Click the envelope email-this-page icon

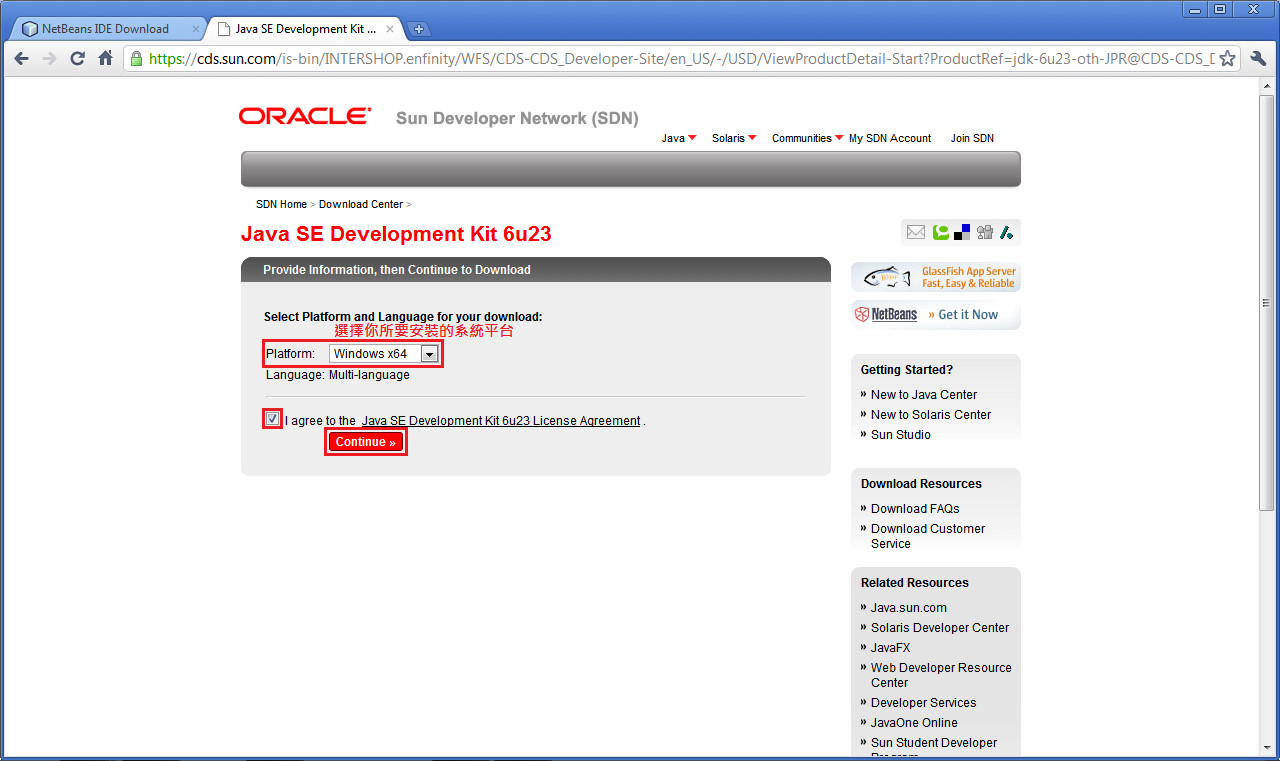click(x=915, y=232)
